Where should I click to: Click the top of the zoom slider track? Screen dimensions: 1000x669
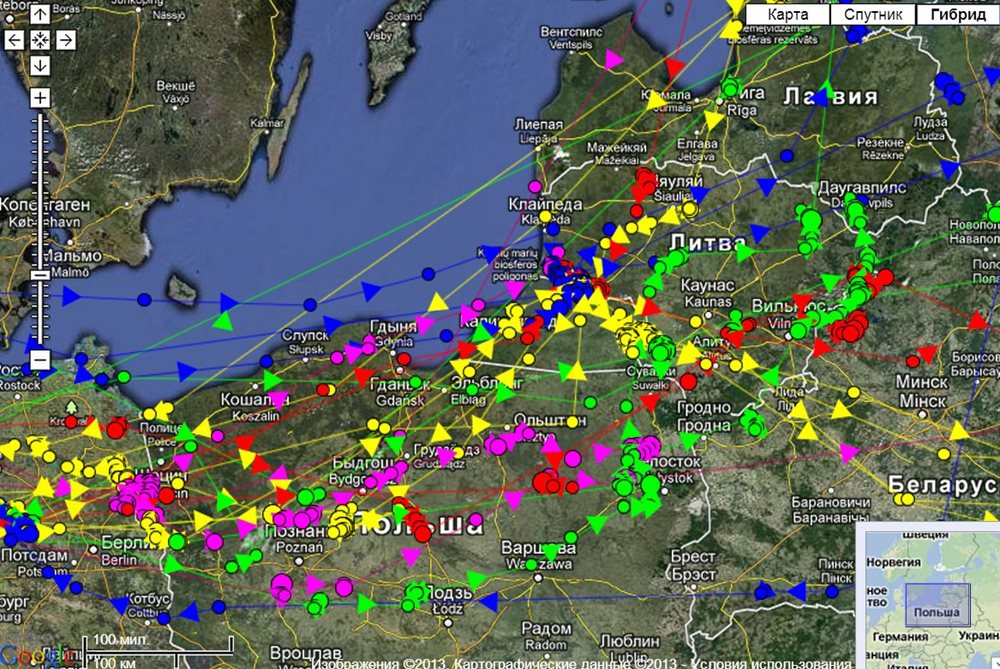point(40,117)
